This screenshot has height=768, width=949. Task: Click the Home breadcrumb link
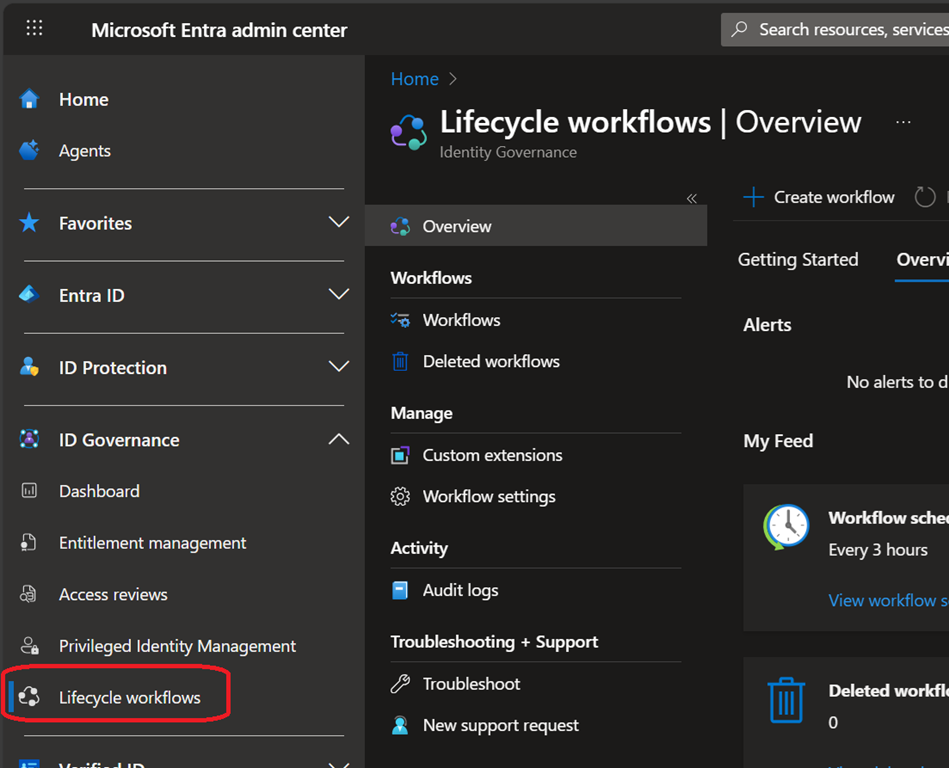414,79
